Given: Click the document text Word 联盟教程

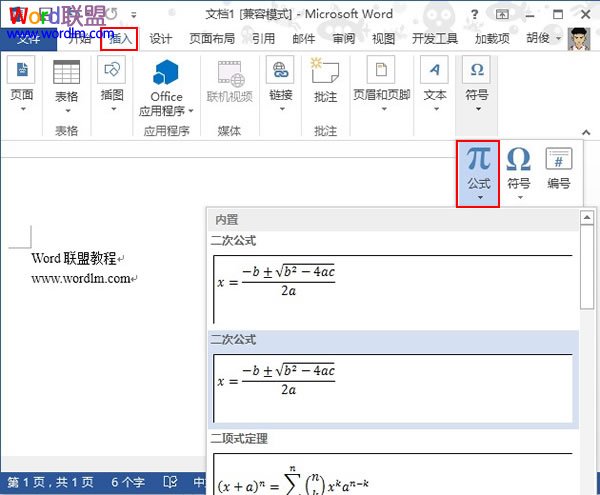Looking at the screenshot, I should tap(73, 258).
